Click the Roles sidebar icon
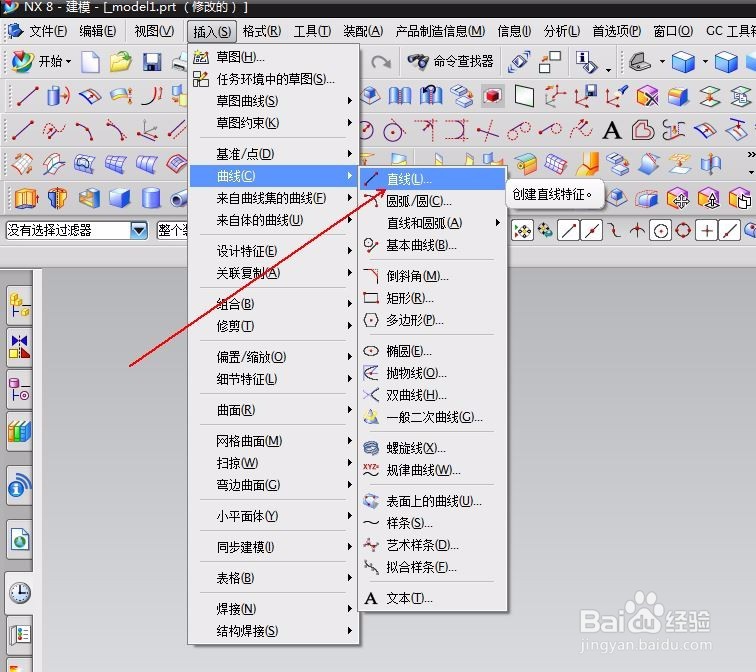Screen dimensions: 756x672 pos(20,633)
